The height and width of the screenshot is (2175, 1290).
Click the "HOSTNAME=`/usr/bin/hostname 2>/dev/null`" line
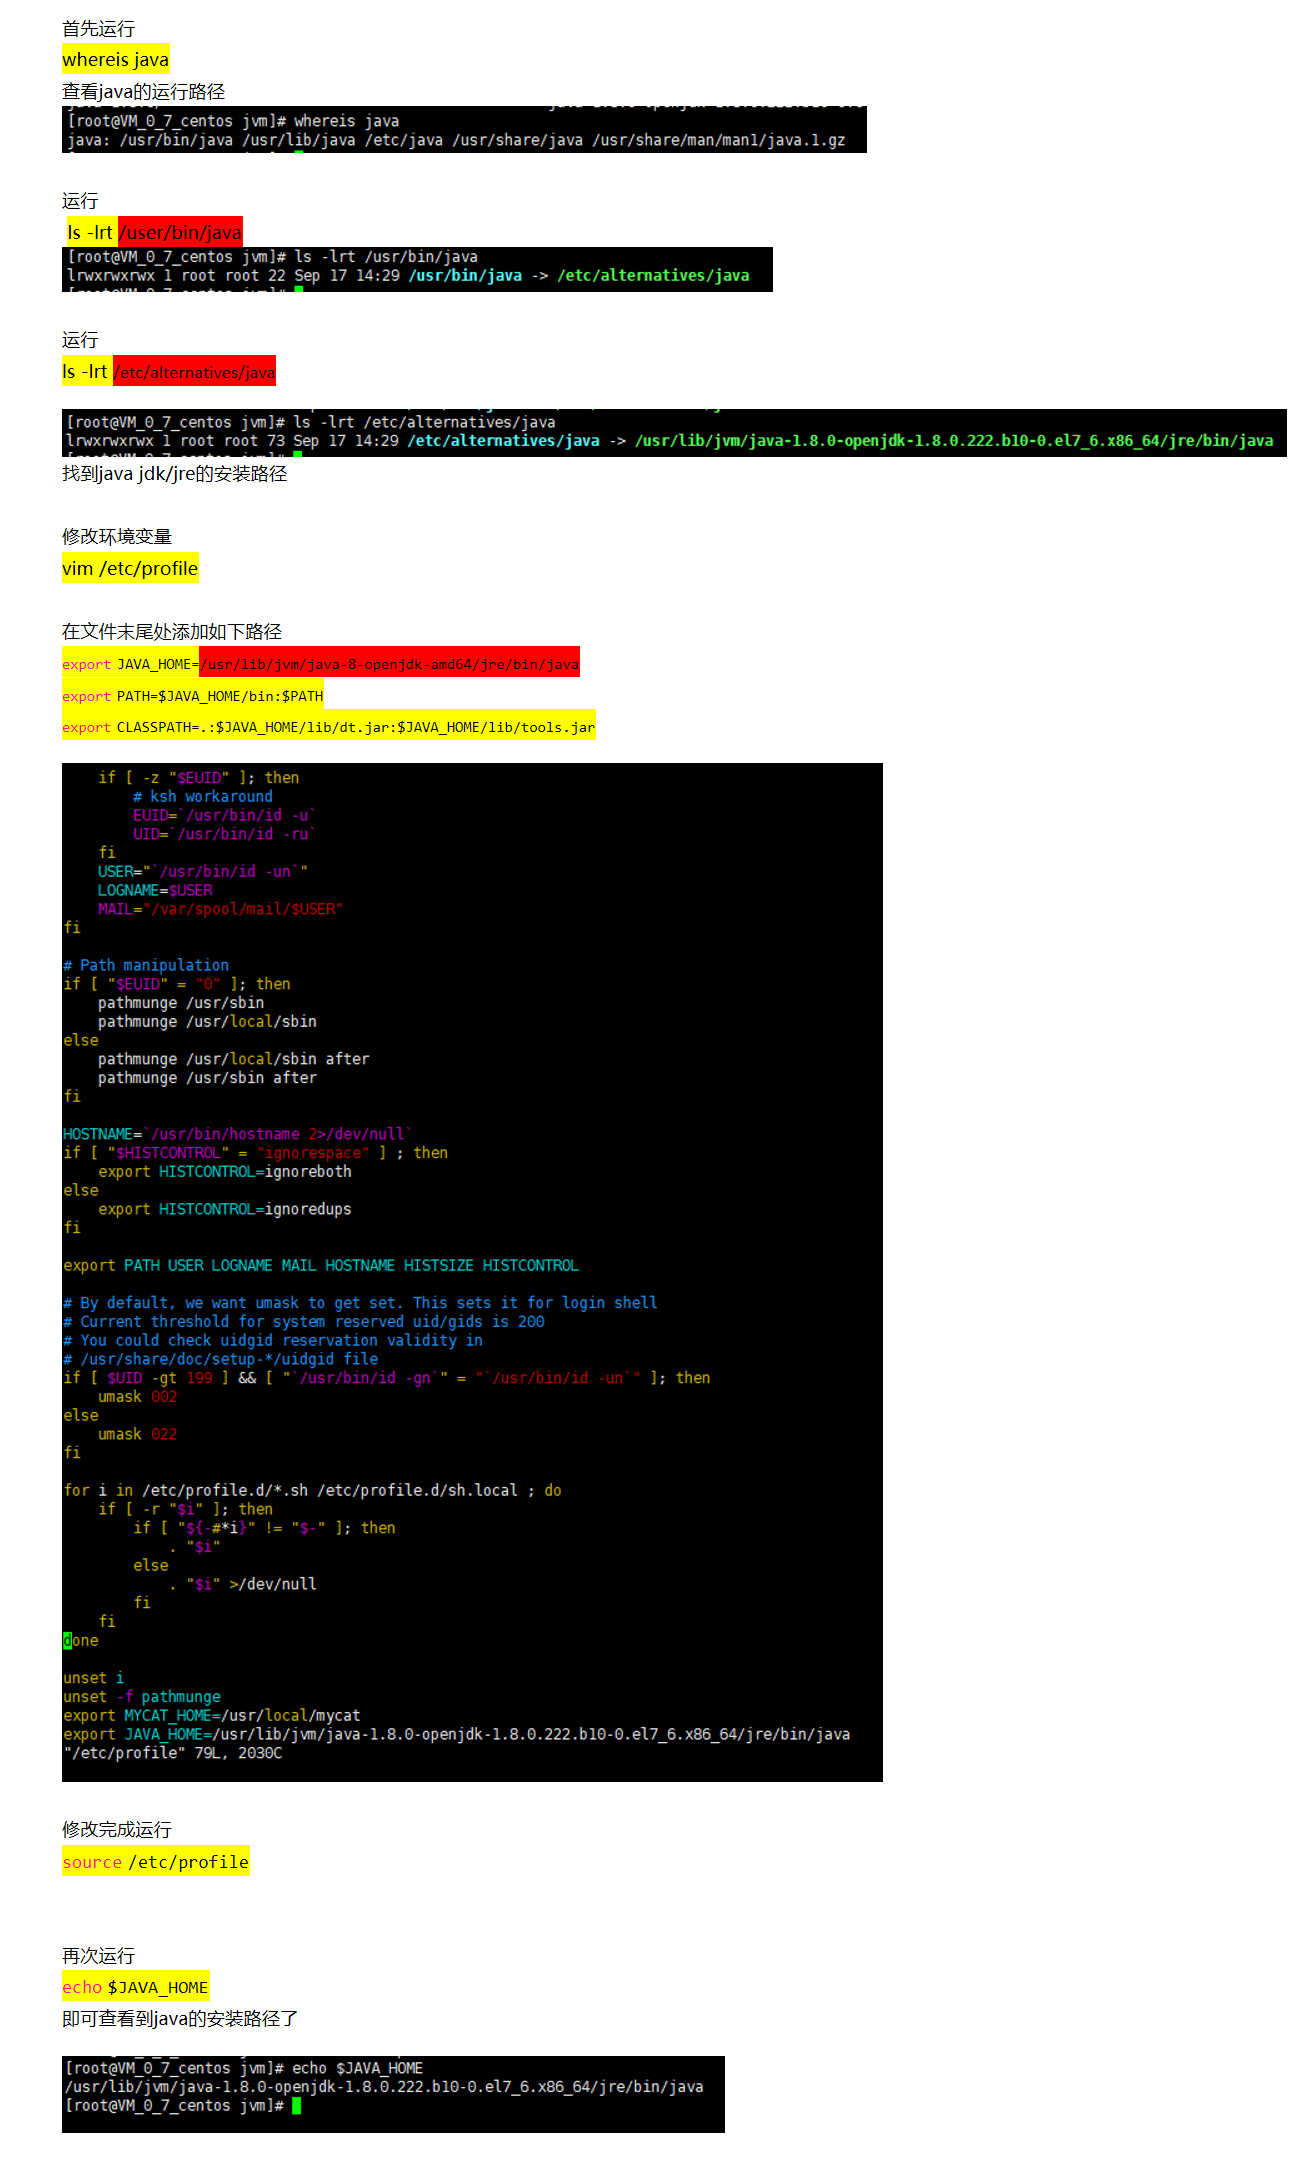click(x=238, y=1134)
